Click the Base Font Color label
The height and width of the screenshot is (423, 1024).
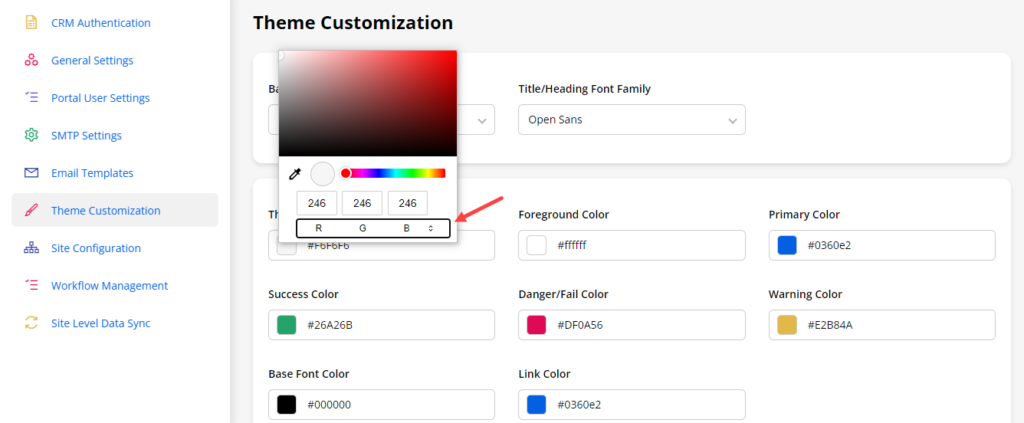[309, 374]
